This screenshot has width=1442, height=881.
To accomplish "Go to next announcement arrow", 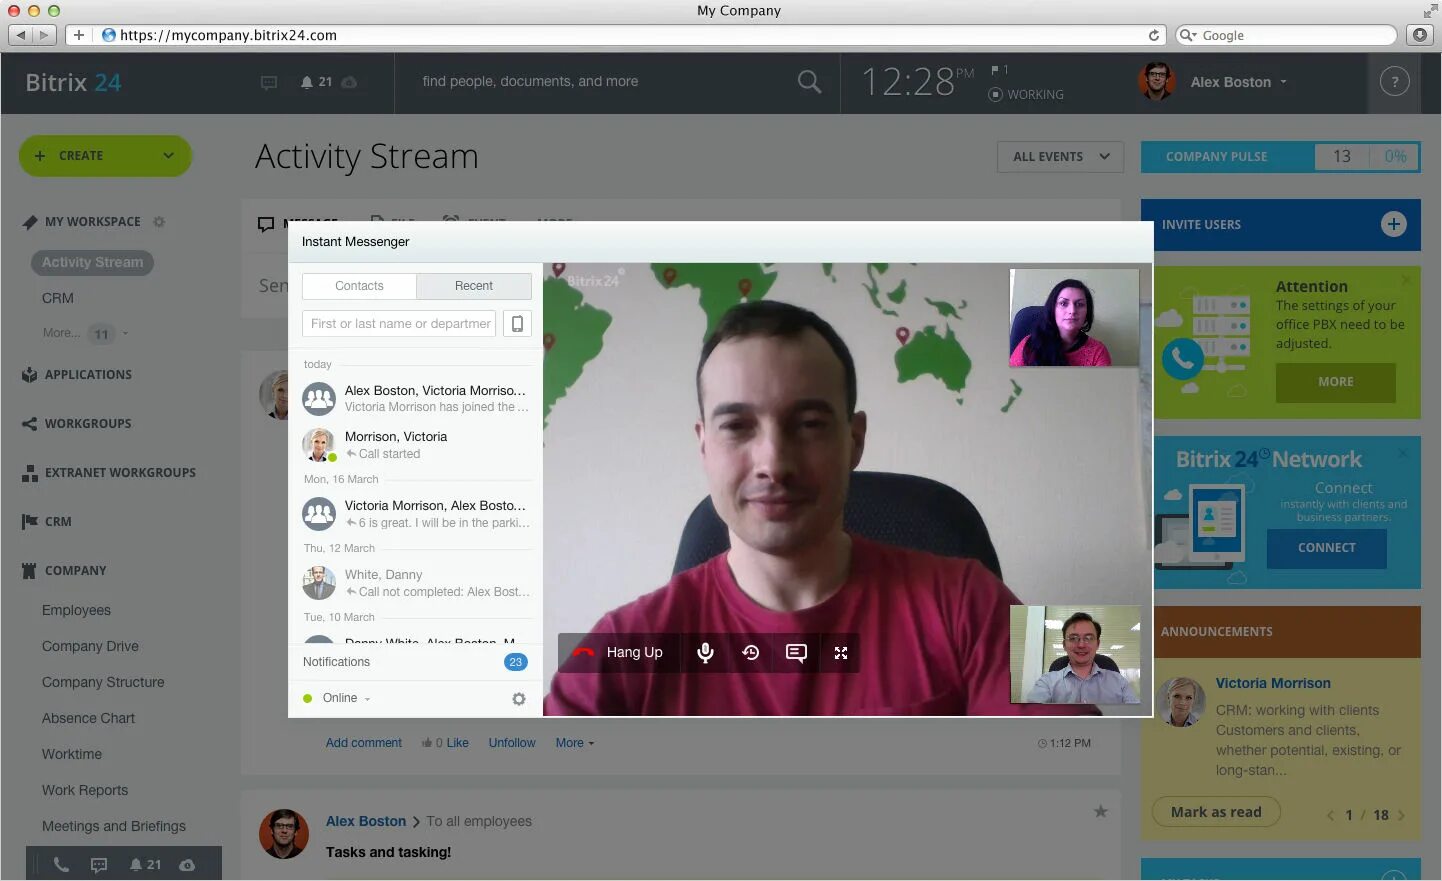I will [1401, 815].
